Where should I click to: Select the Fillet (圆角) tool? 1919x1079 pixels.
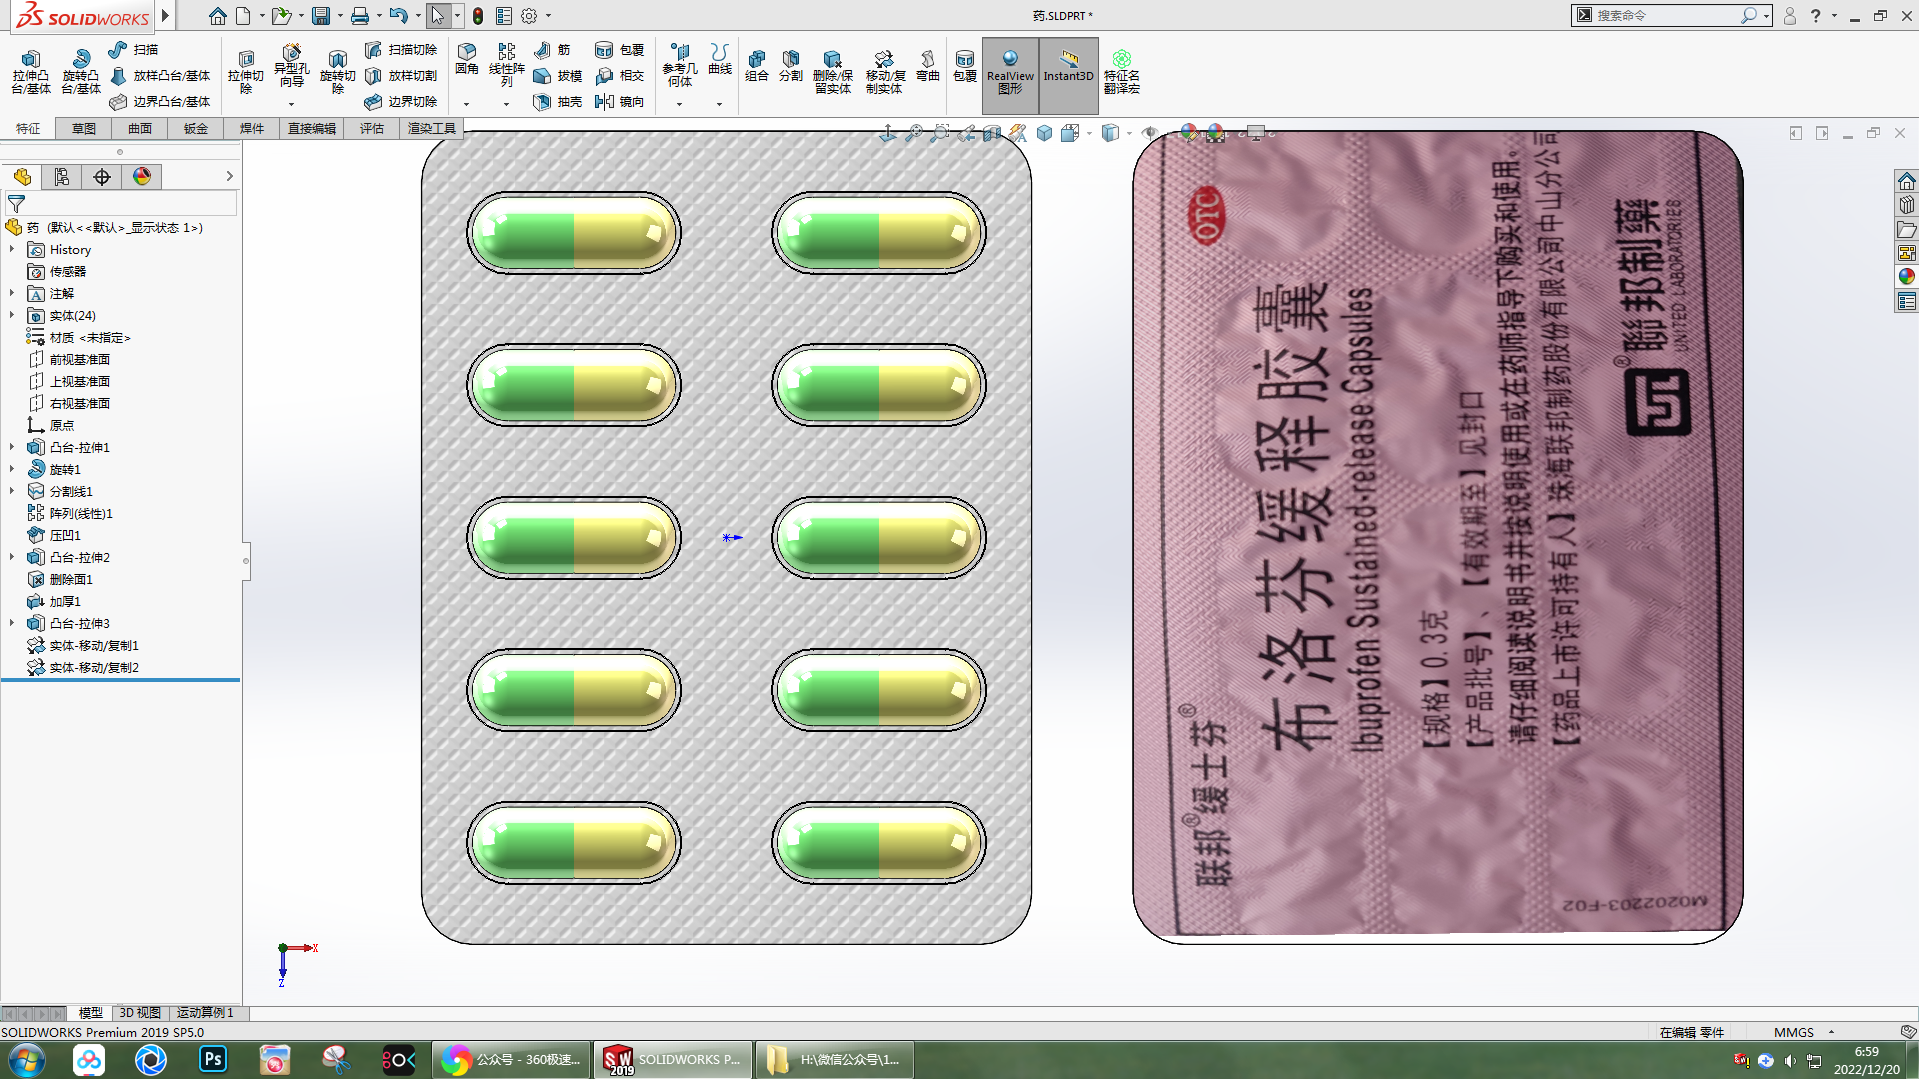pos(466,59)
